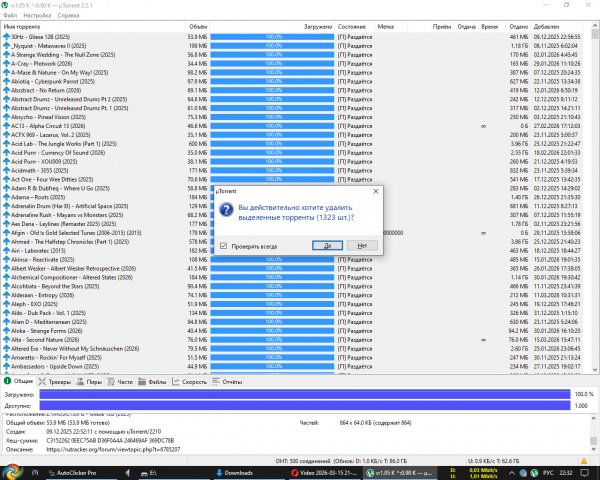Close the µTorrent confirmation dialog
The width and height of the screenshot is (600, 480).
pyautogui.click(x=373, y=189)
